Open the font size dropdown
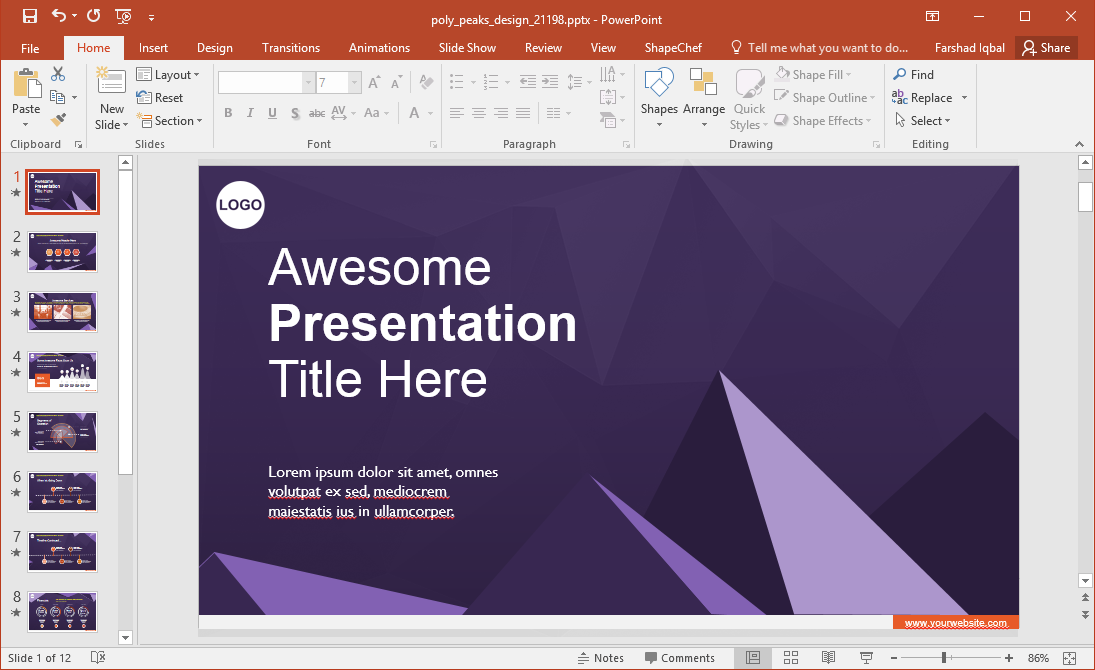 [355, 83]
